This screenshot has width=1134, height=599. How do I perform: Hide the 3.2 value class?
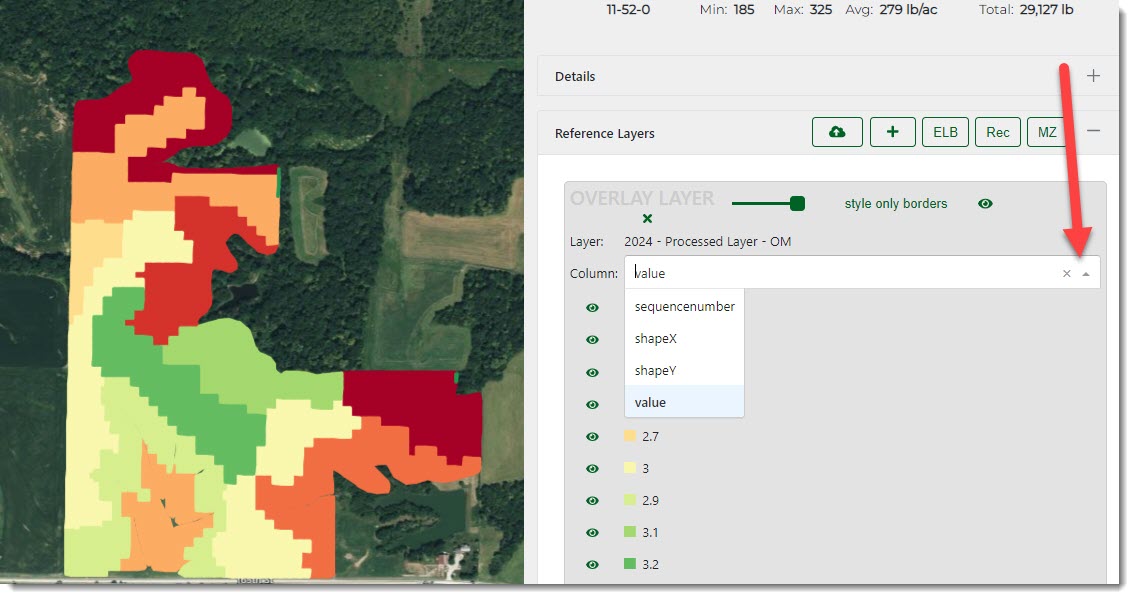click(x=592, y=565)
